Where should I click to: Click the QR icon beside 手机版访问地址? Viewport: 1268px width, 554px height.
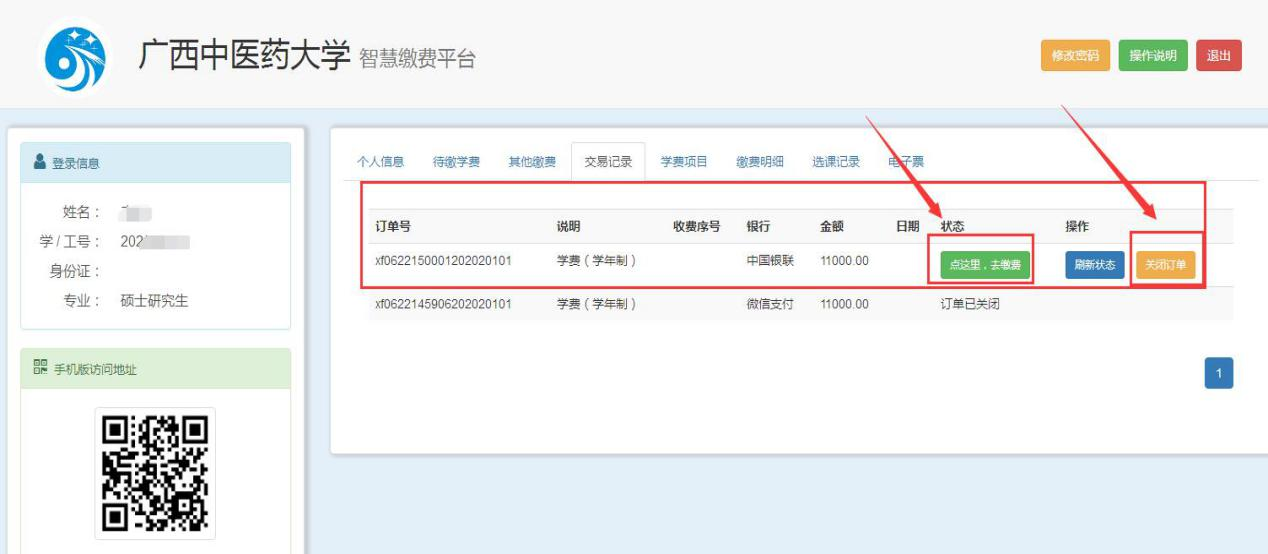(x=39, y=369)
